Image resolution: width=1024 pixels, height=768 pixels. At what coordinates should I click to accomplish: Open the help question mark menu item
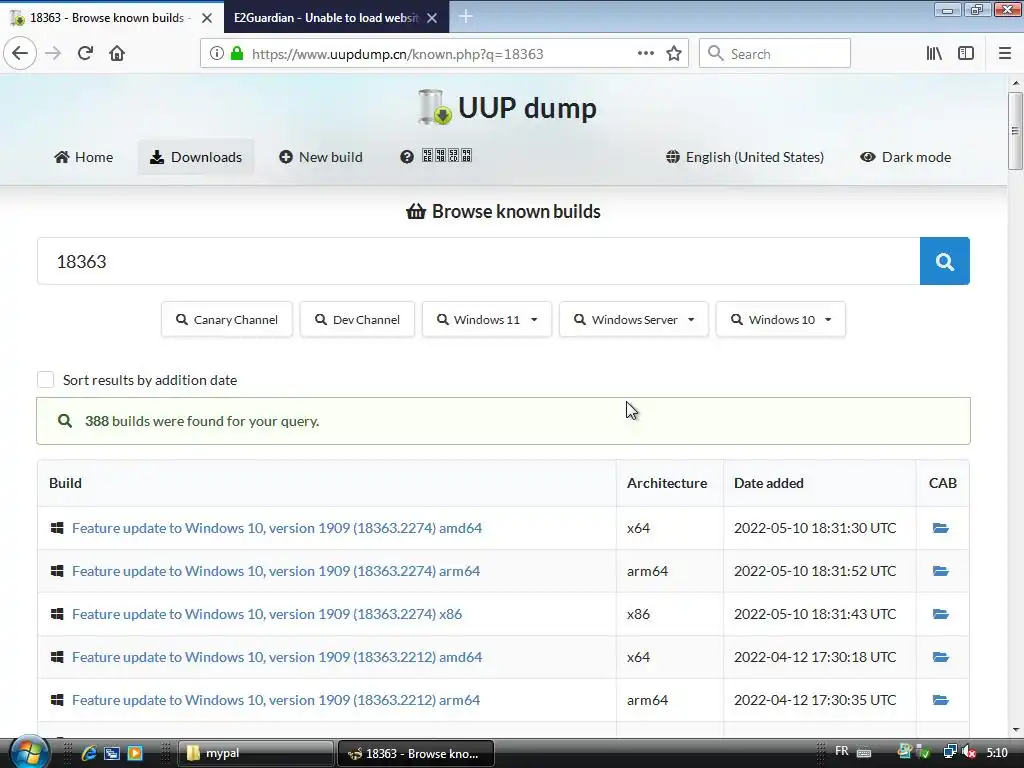(x=436, y=157)
